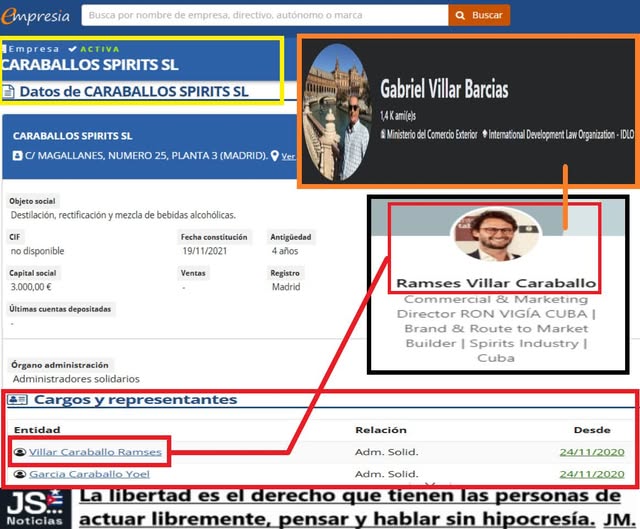The height and width of the screenshot is (529, 640).
Task: Click 'Administradores solidarios' text
Action: click(x=76, y=379)
